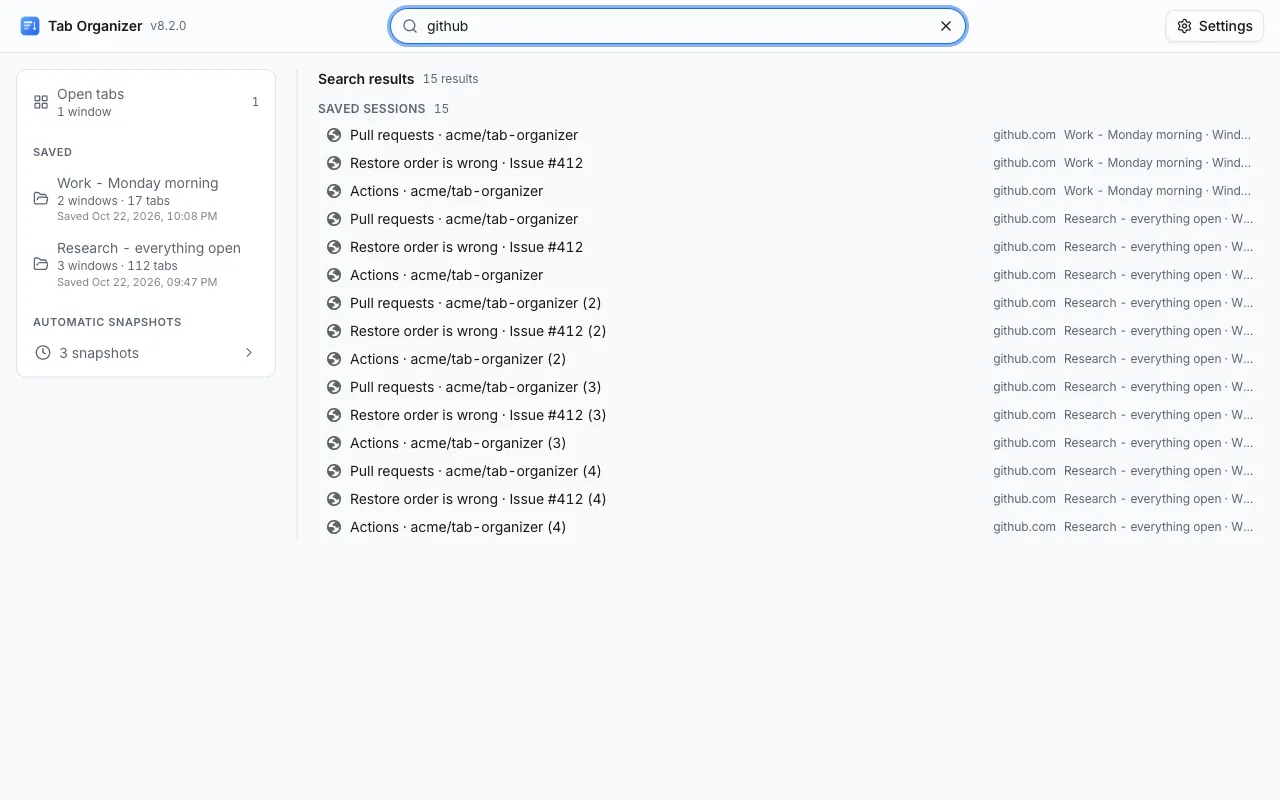Click the globe icon for 'Restore order is wrong · Issue #412 (2)'
The image size is (1280, 800).
click(x=334, y=331)
